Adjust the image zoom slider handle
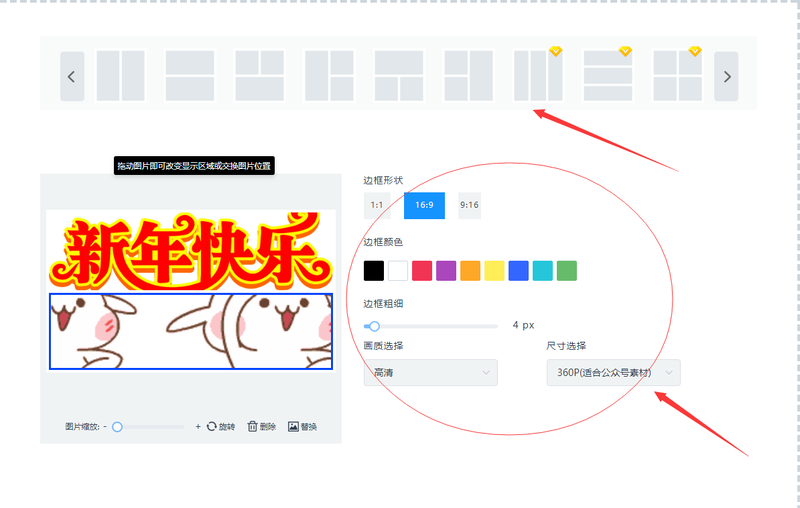The width and height of the screenshot is (800, 508). pos(117,427)
